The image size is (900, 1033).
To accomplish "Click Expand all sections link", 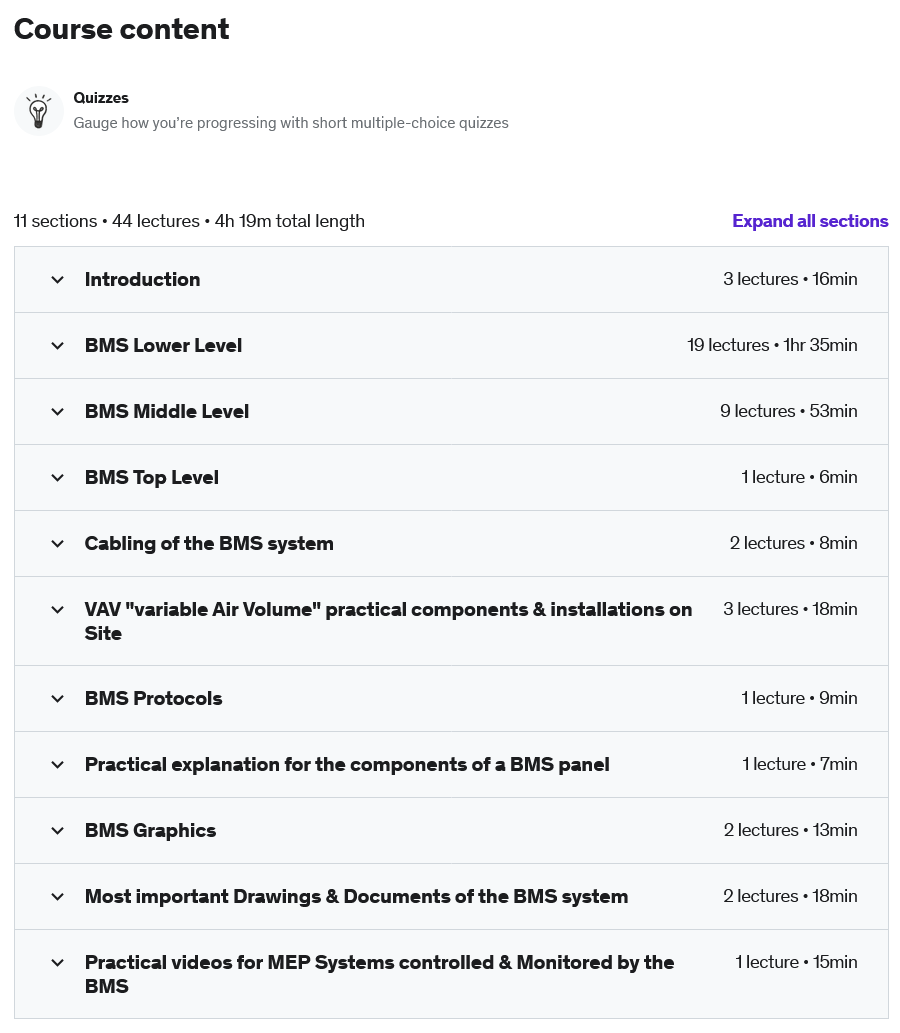I will point(810,221).
